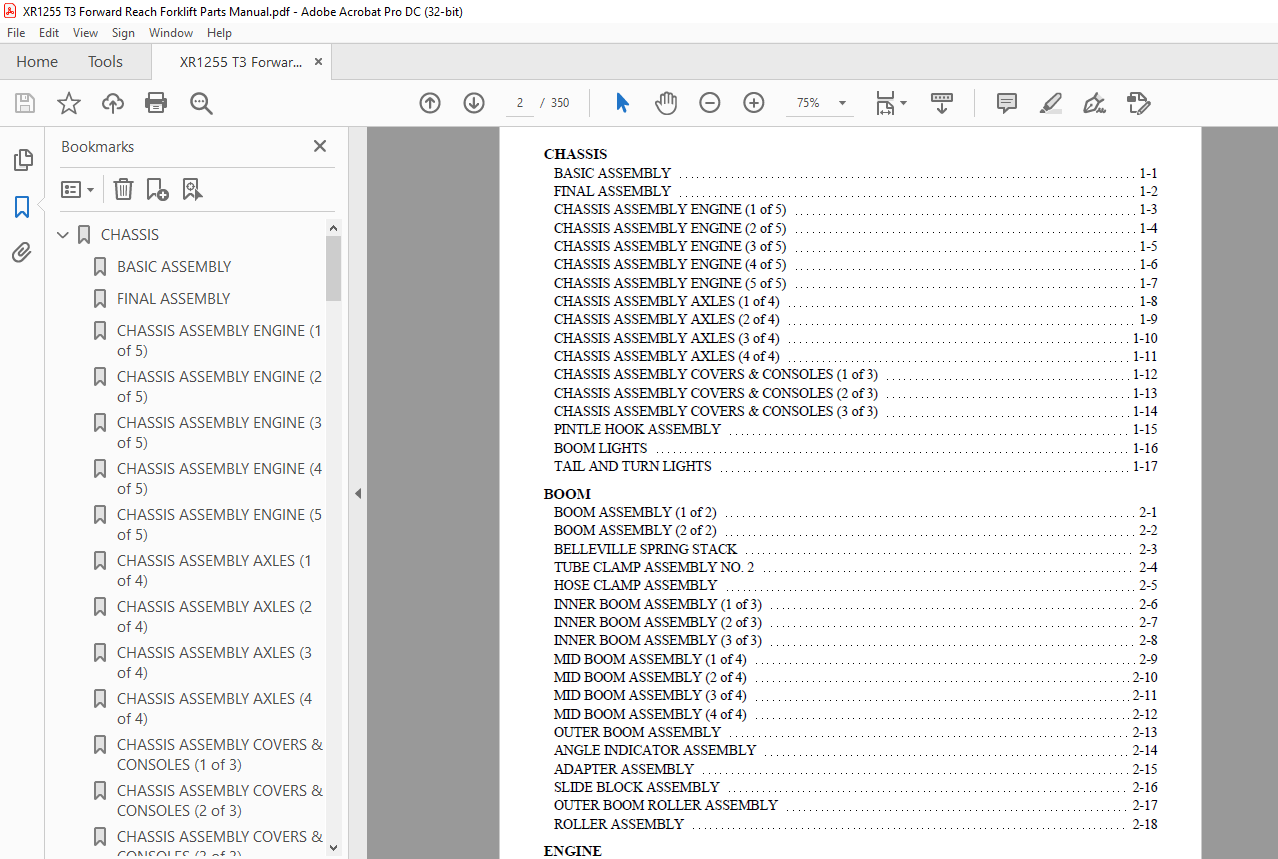The width and height of the screenshot is (1278, 859).
Task: Open the Window menu
Action: click(171, 33)
